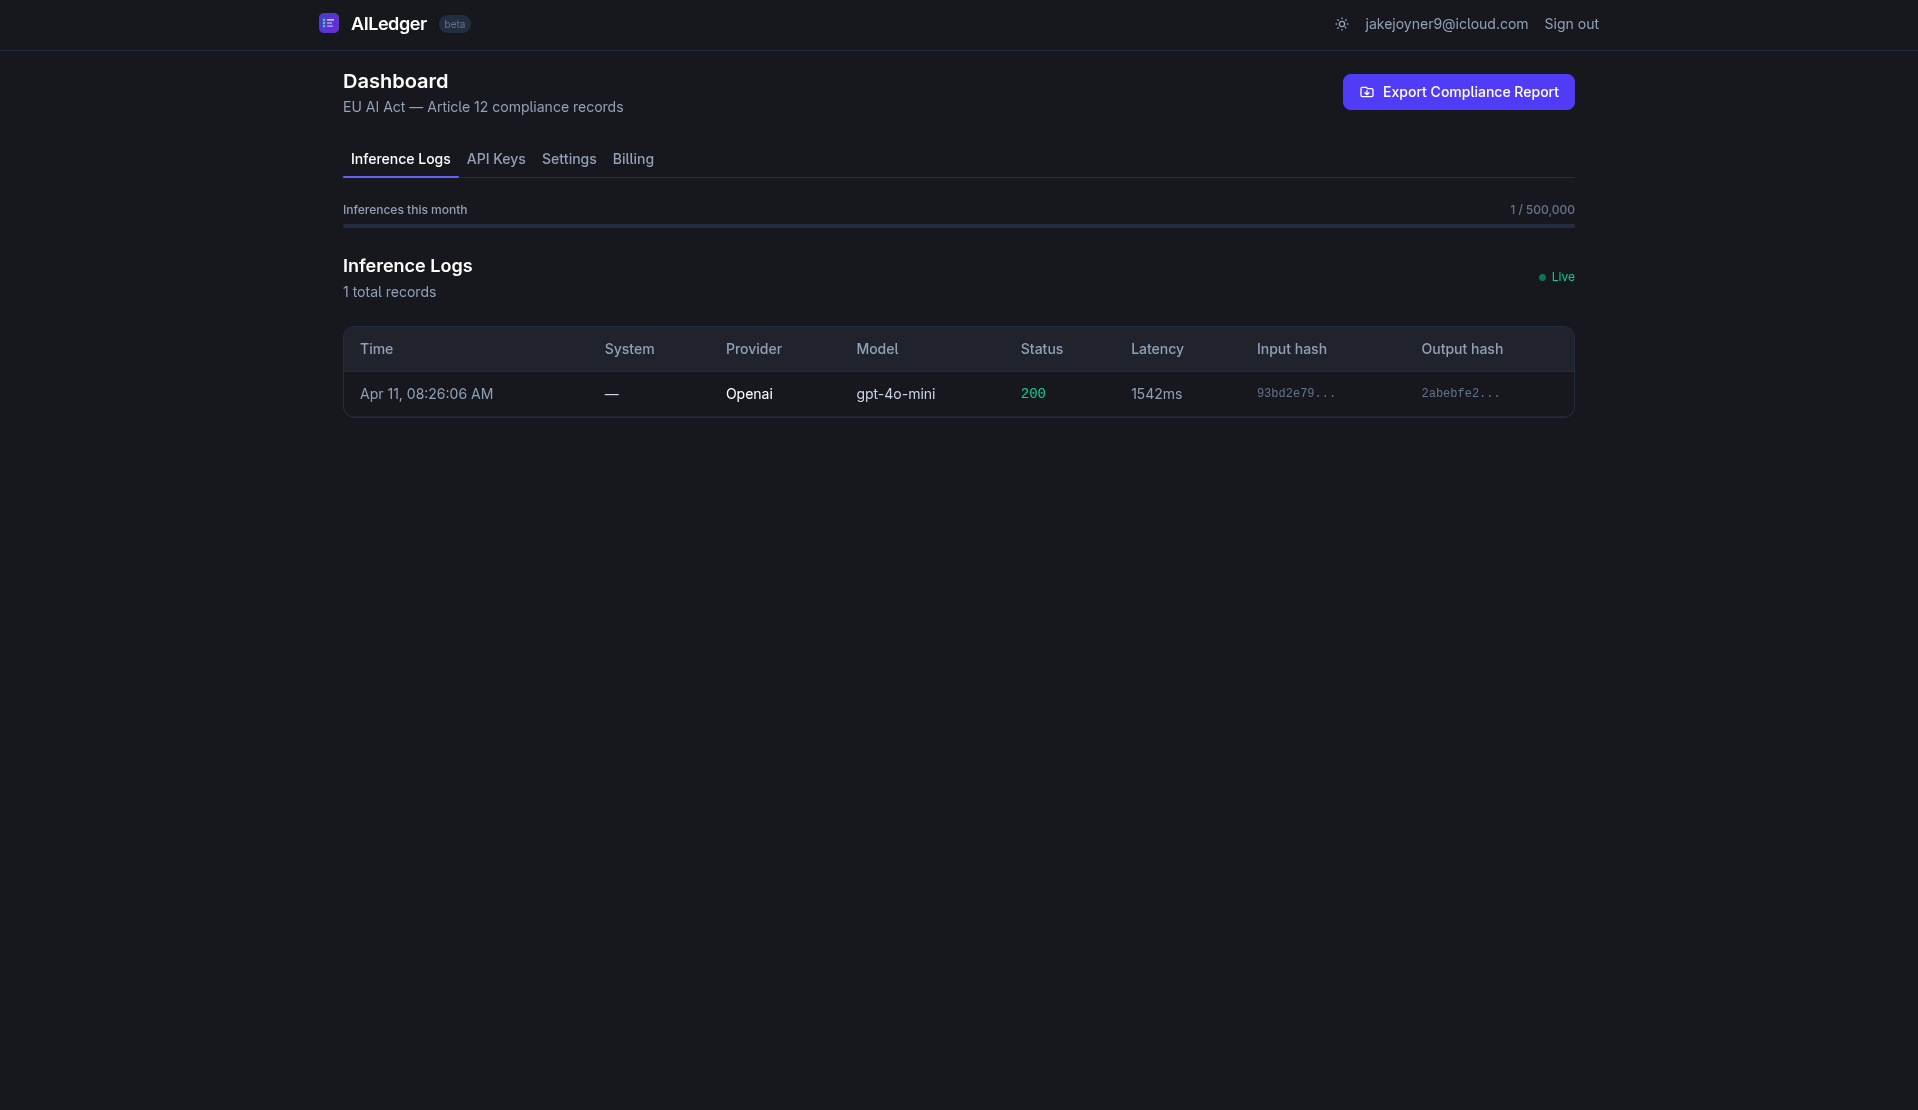Image resolution: width=1918 pixels, height=1110 pixels.
Task: Click the green 200 status code
Action: tap(1033, 393)
